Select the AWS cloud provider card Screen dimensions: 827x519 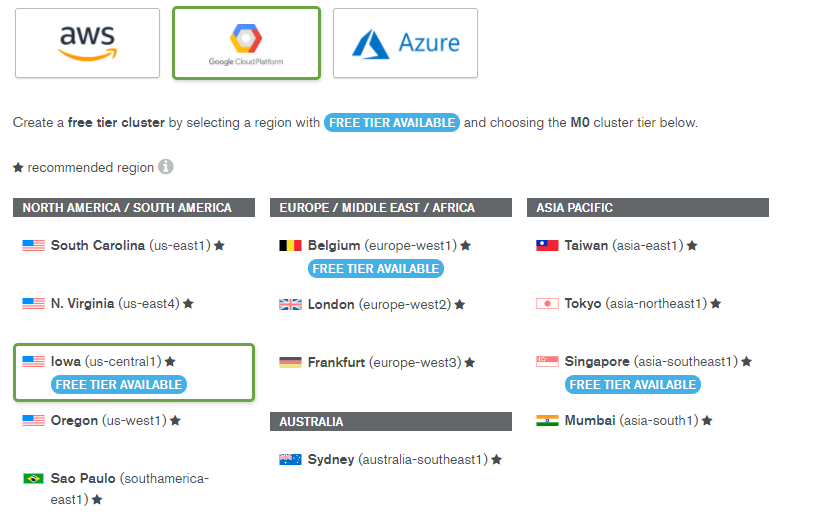coord(87,43)
